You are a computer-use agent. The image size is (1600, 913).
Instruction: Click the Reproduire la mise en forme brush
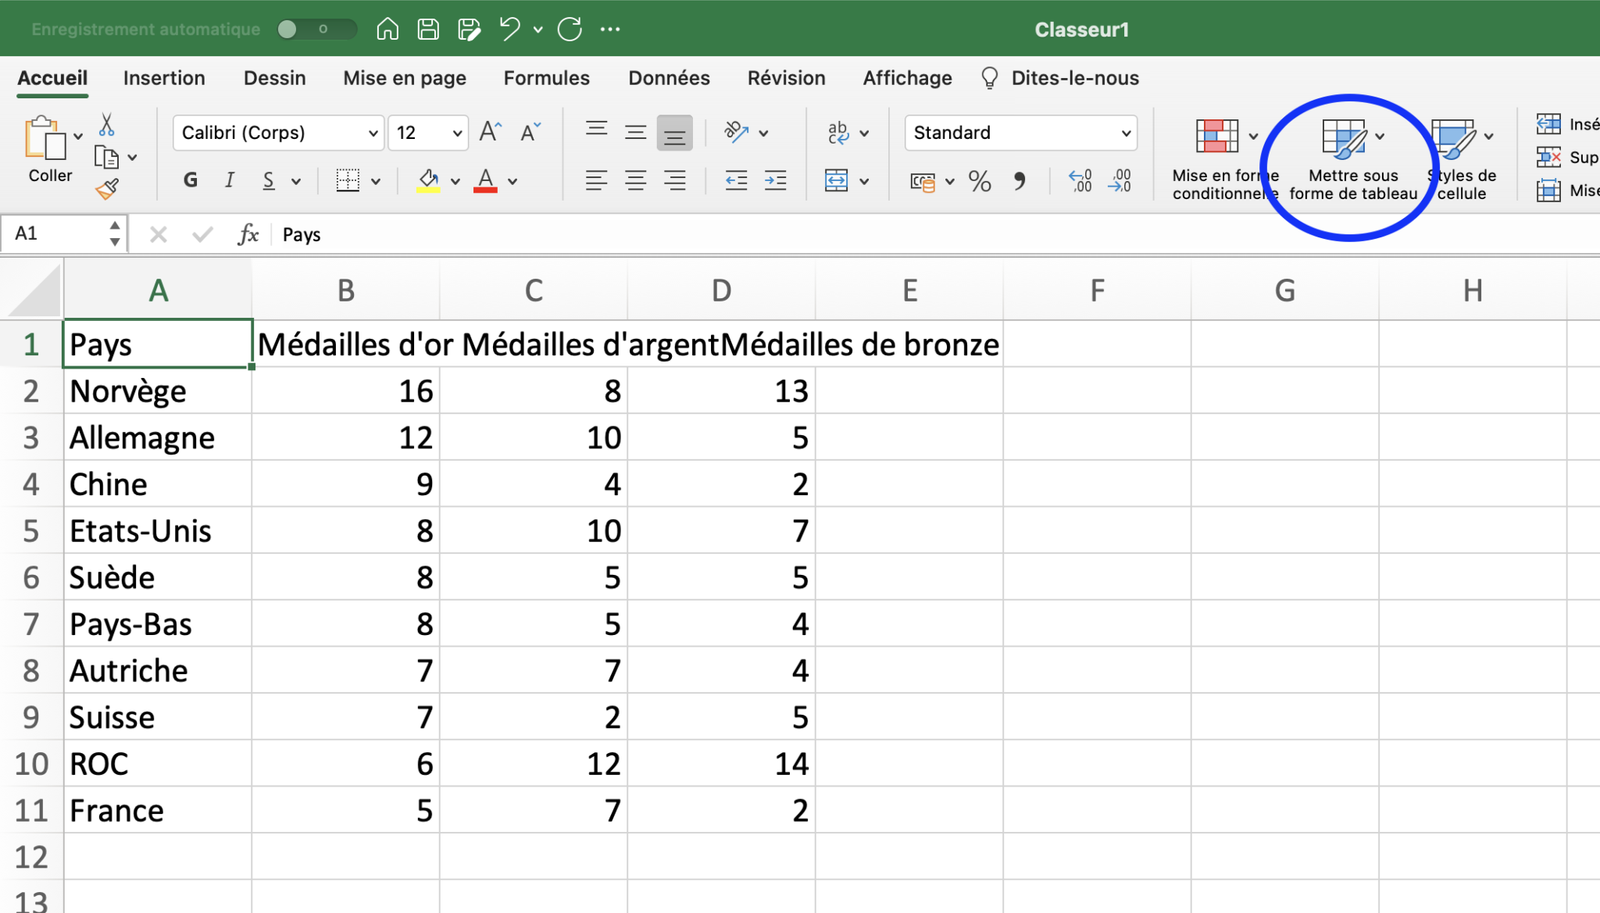tap(109, 189)
